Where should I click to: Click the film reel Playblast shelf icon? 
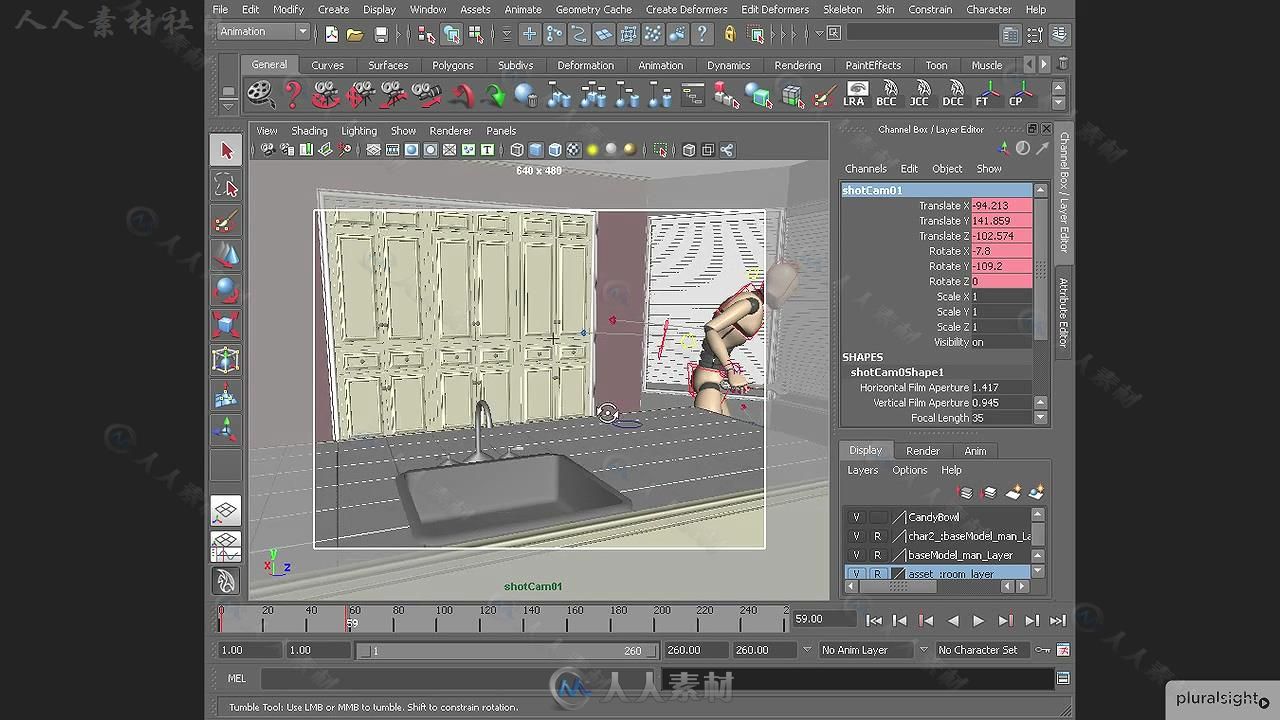(260, 95)
